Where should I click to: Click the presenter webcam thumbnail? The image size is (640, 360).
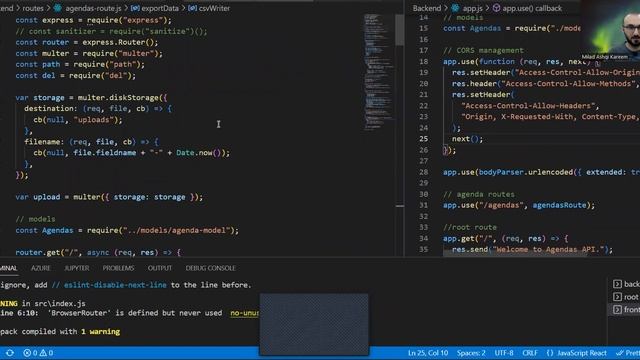click(610, 31)
